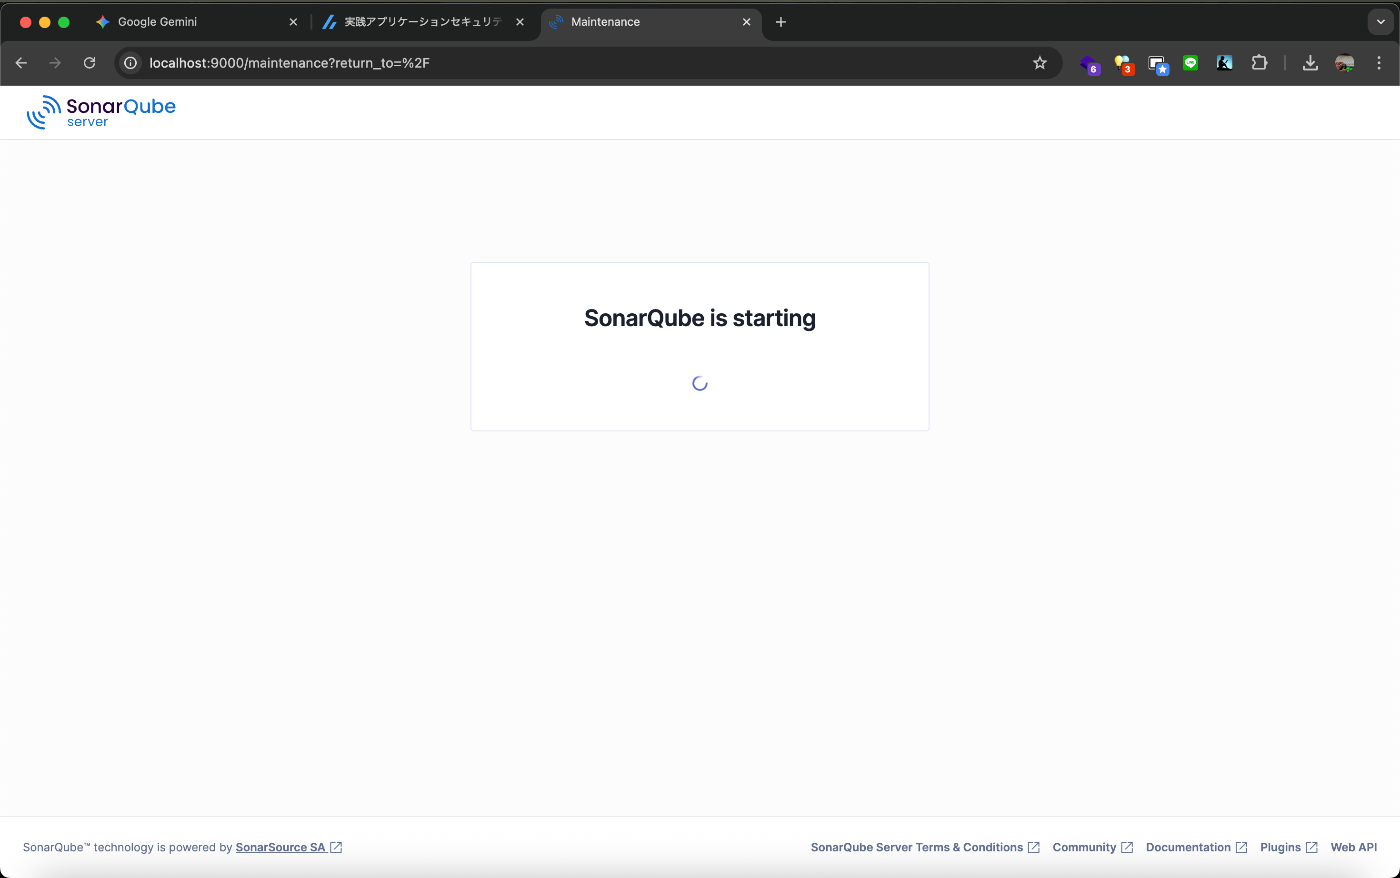Close the Maintenance tab

point(746,22)
